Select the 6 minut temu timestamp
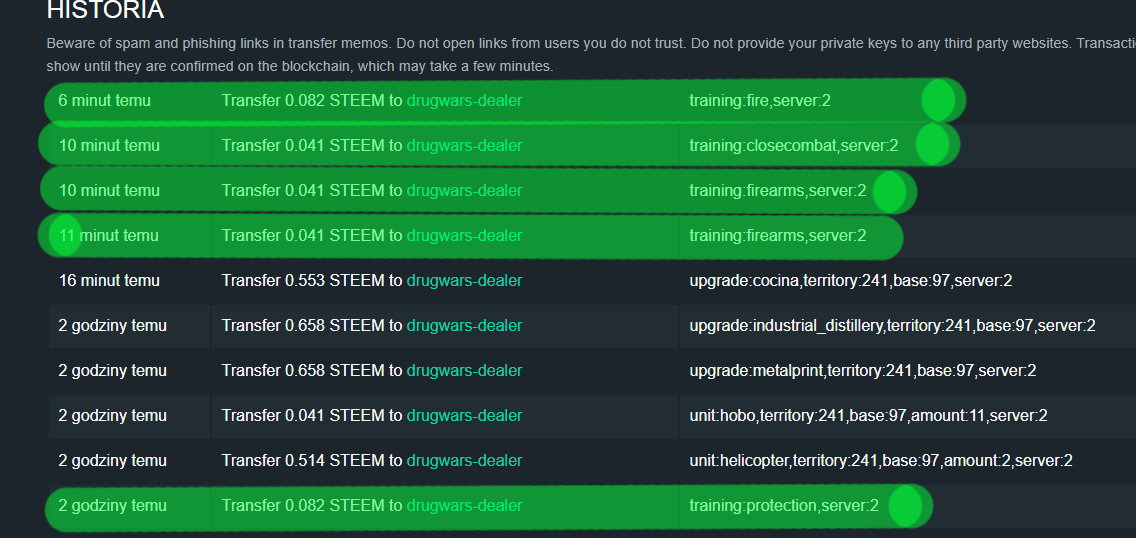 click(x=104, y=101)
